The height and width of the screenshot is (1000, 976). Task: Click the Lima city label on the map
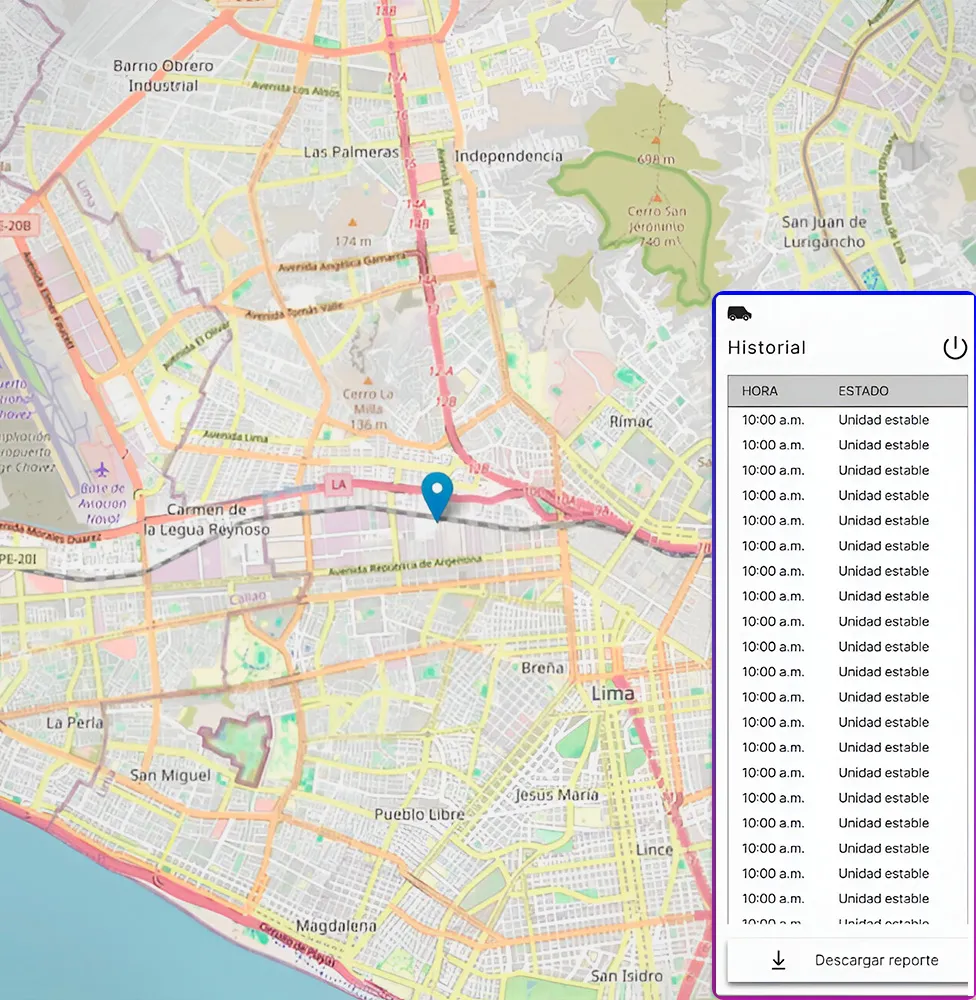tap(613, 694)
